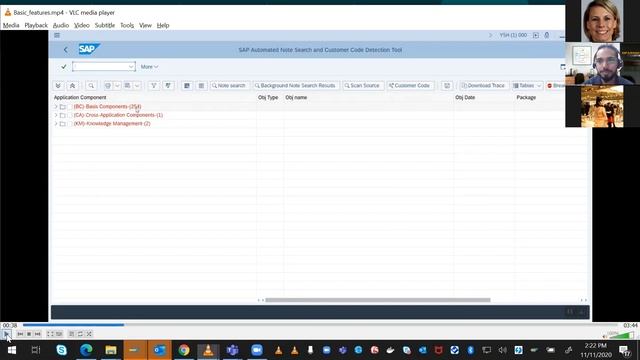Click the Collapse all nodes icon

click(72, 86)
